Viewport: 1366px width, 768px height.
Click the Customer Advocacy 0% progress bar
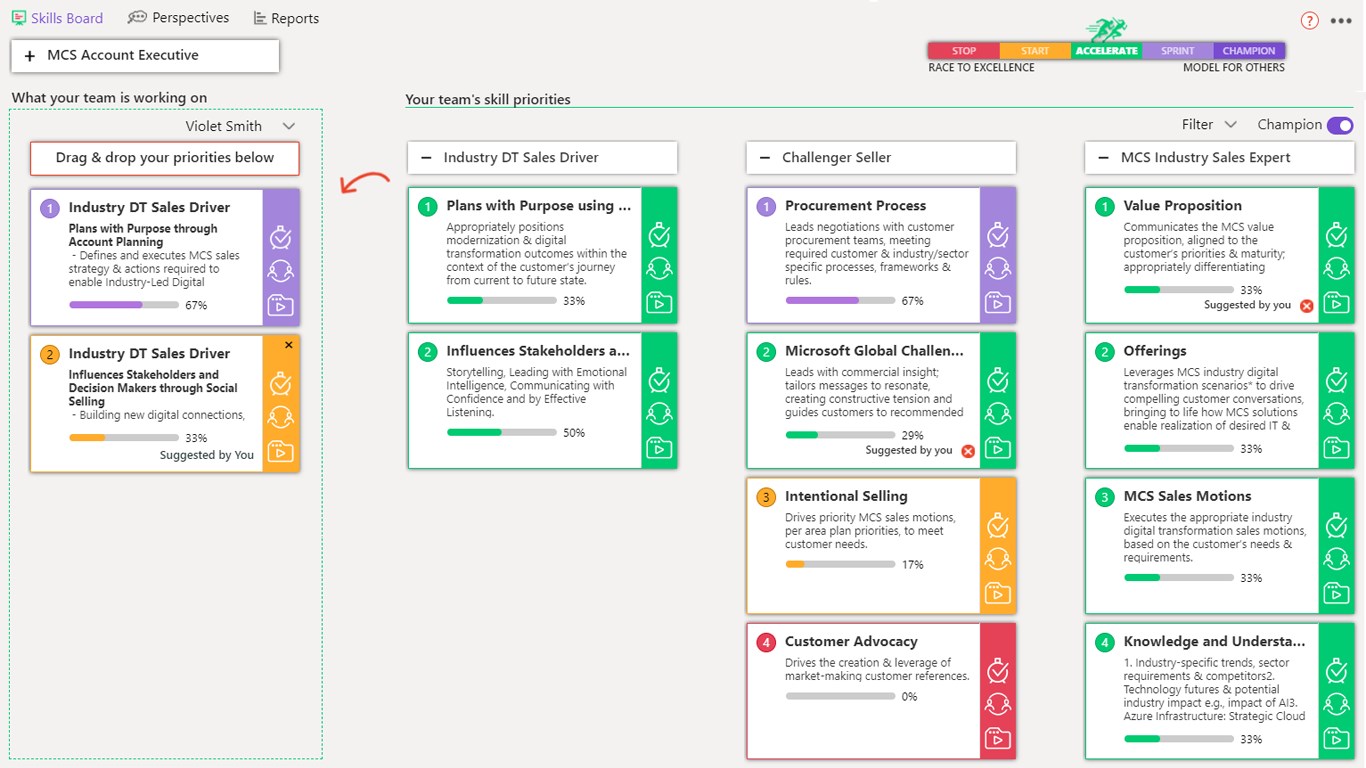[x=840, y=696]
